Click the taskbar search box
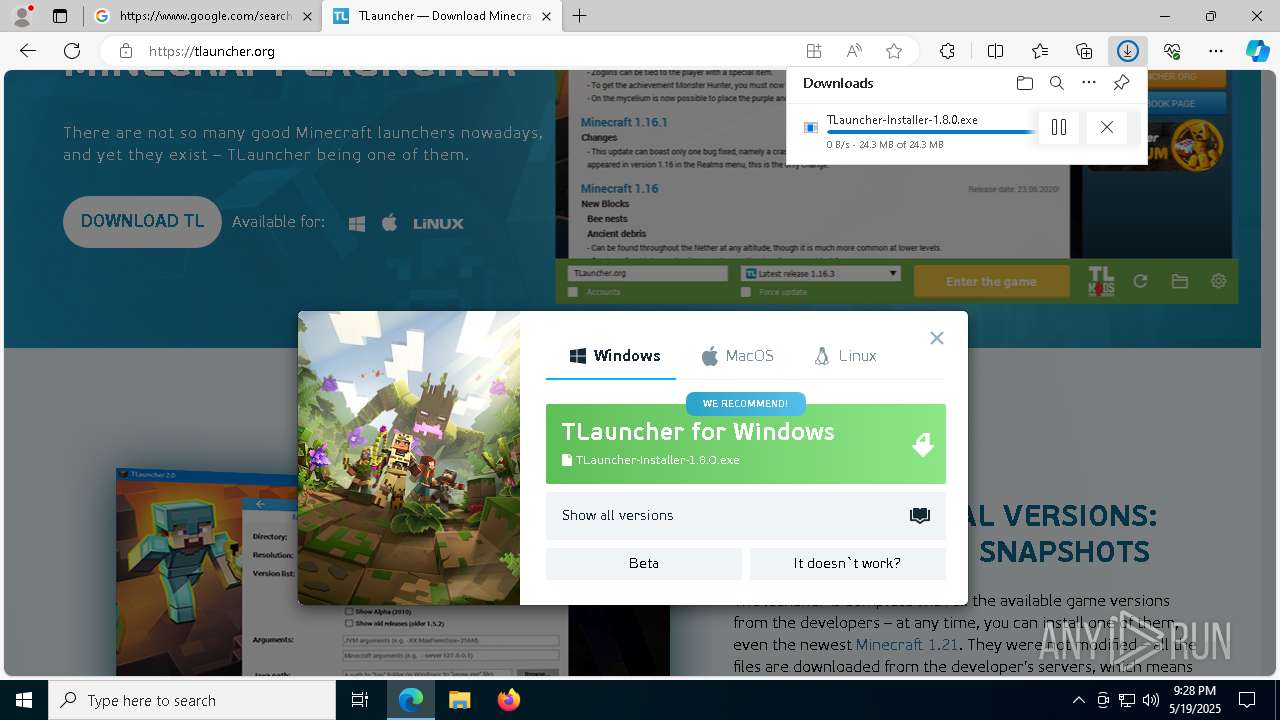Image resolution: width=1280 pixels, height=720 pixels. 192,700
